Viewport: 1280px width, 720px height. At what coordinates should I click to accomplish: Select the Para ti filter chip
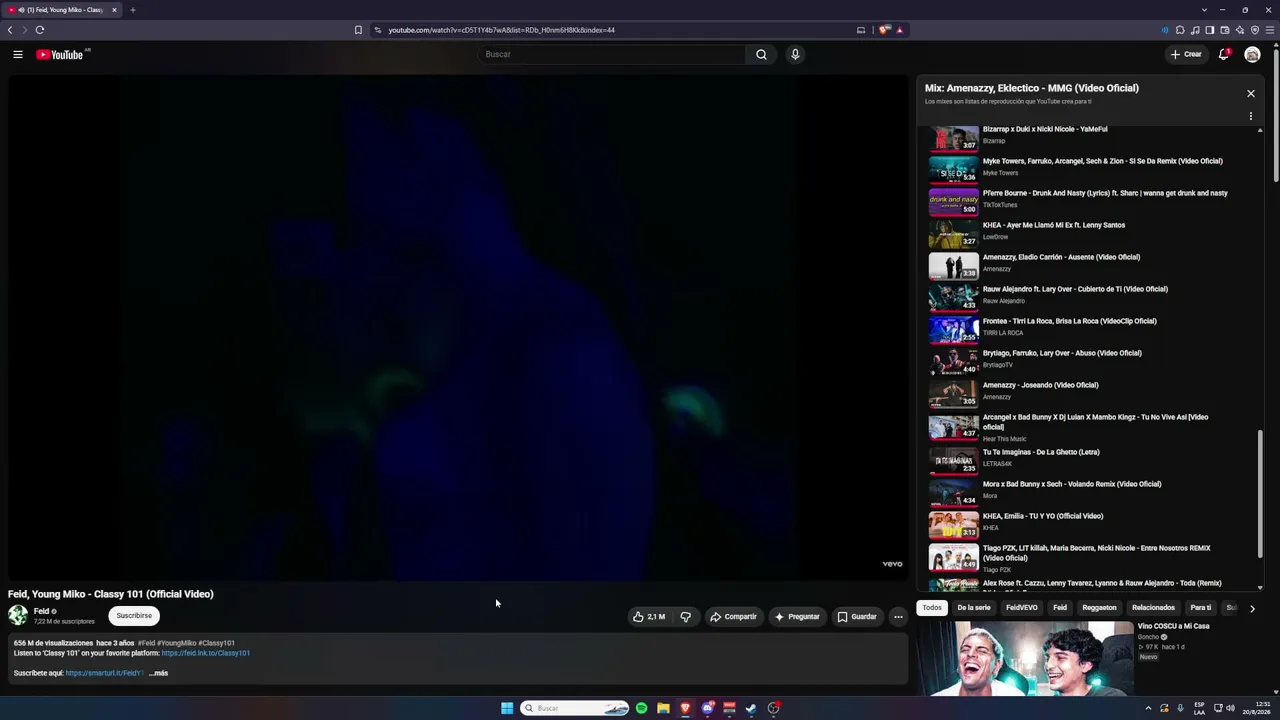tap(1201, 608)
